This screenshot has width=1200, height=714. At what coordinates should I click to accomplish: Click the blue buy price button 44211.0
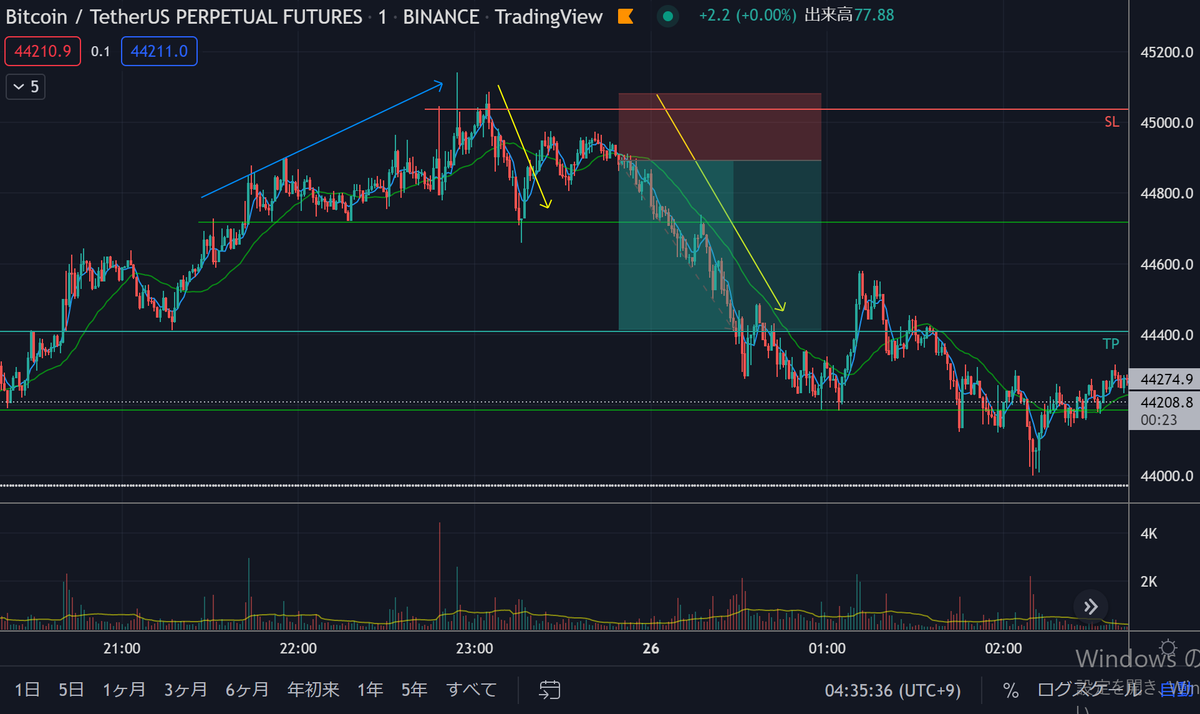(x=159, y=51)
